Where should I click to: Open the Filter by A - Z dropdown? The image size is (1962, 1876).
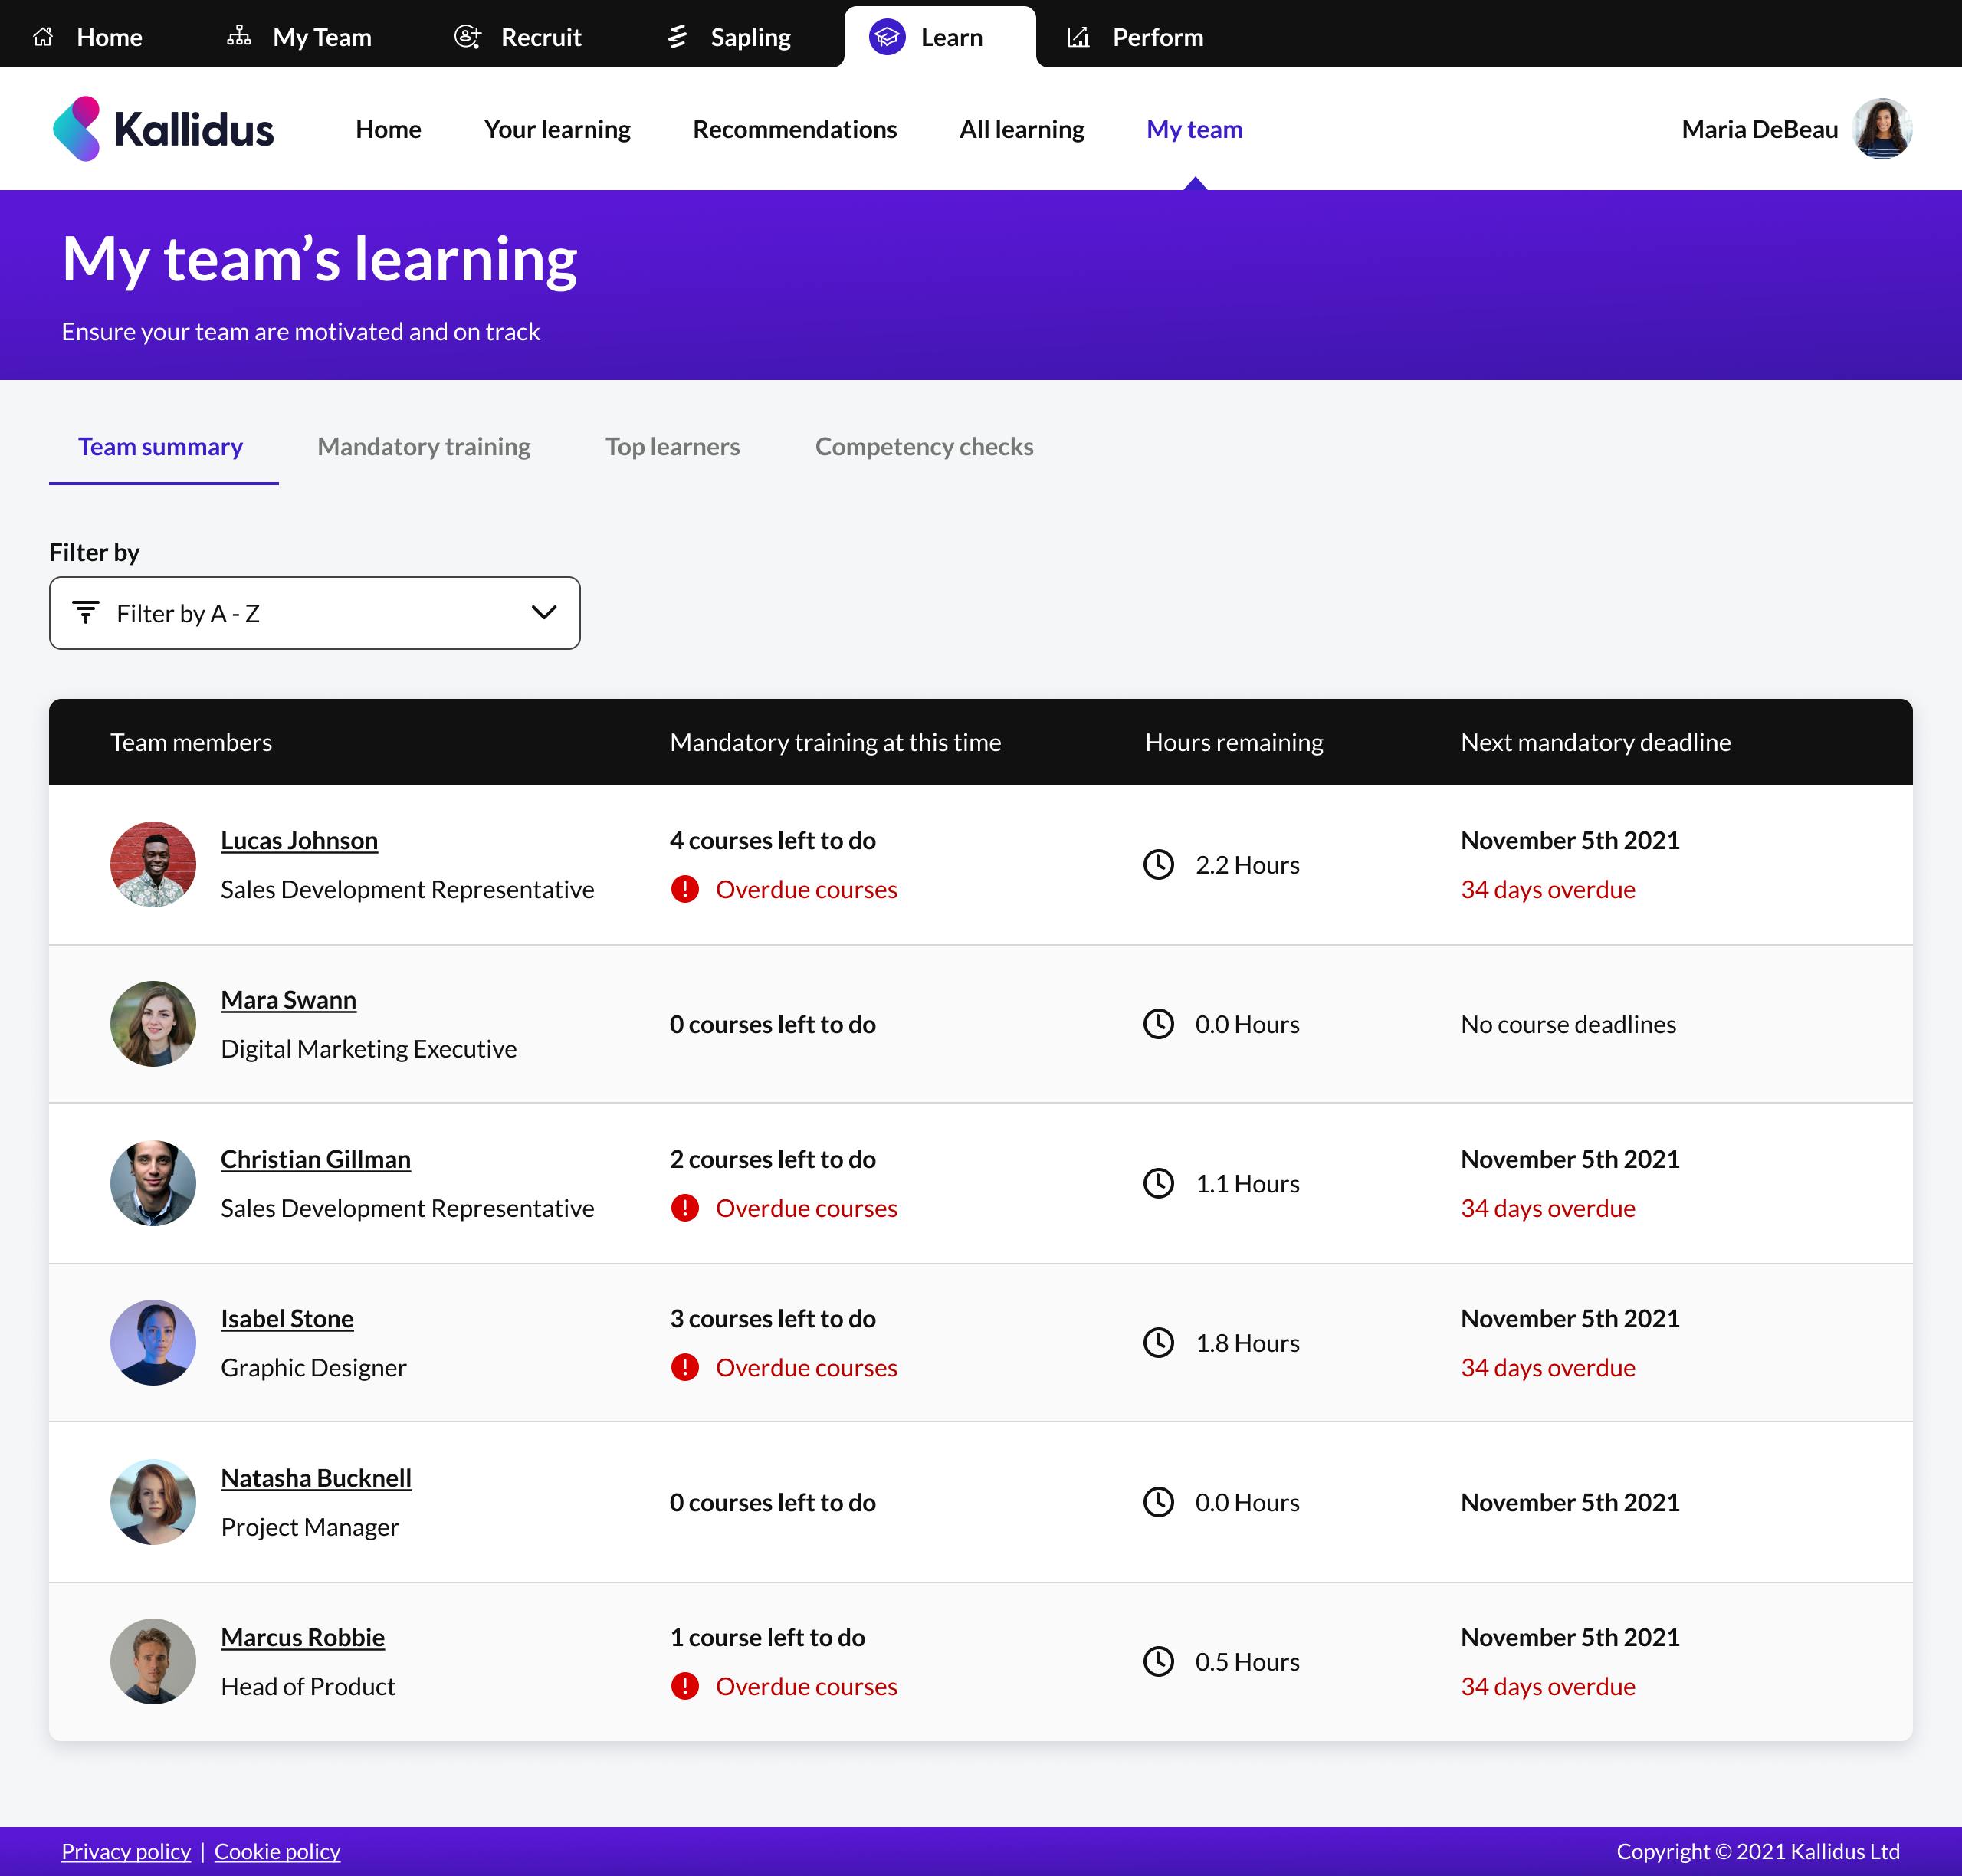pyautogui.click(x=314, y=613)
